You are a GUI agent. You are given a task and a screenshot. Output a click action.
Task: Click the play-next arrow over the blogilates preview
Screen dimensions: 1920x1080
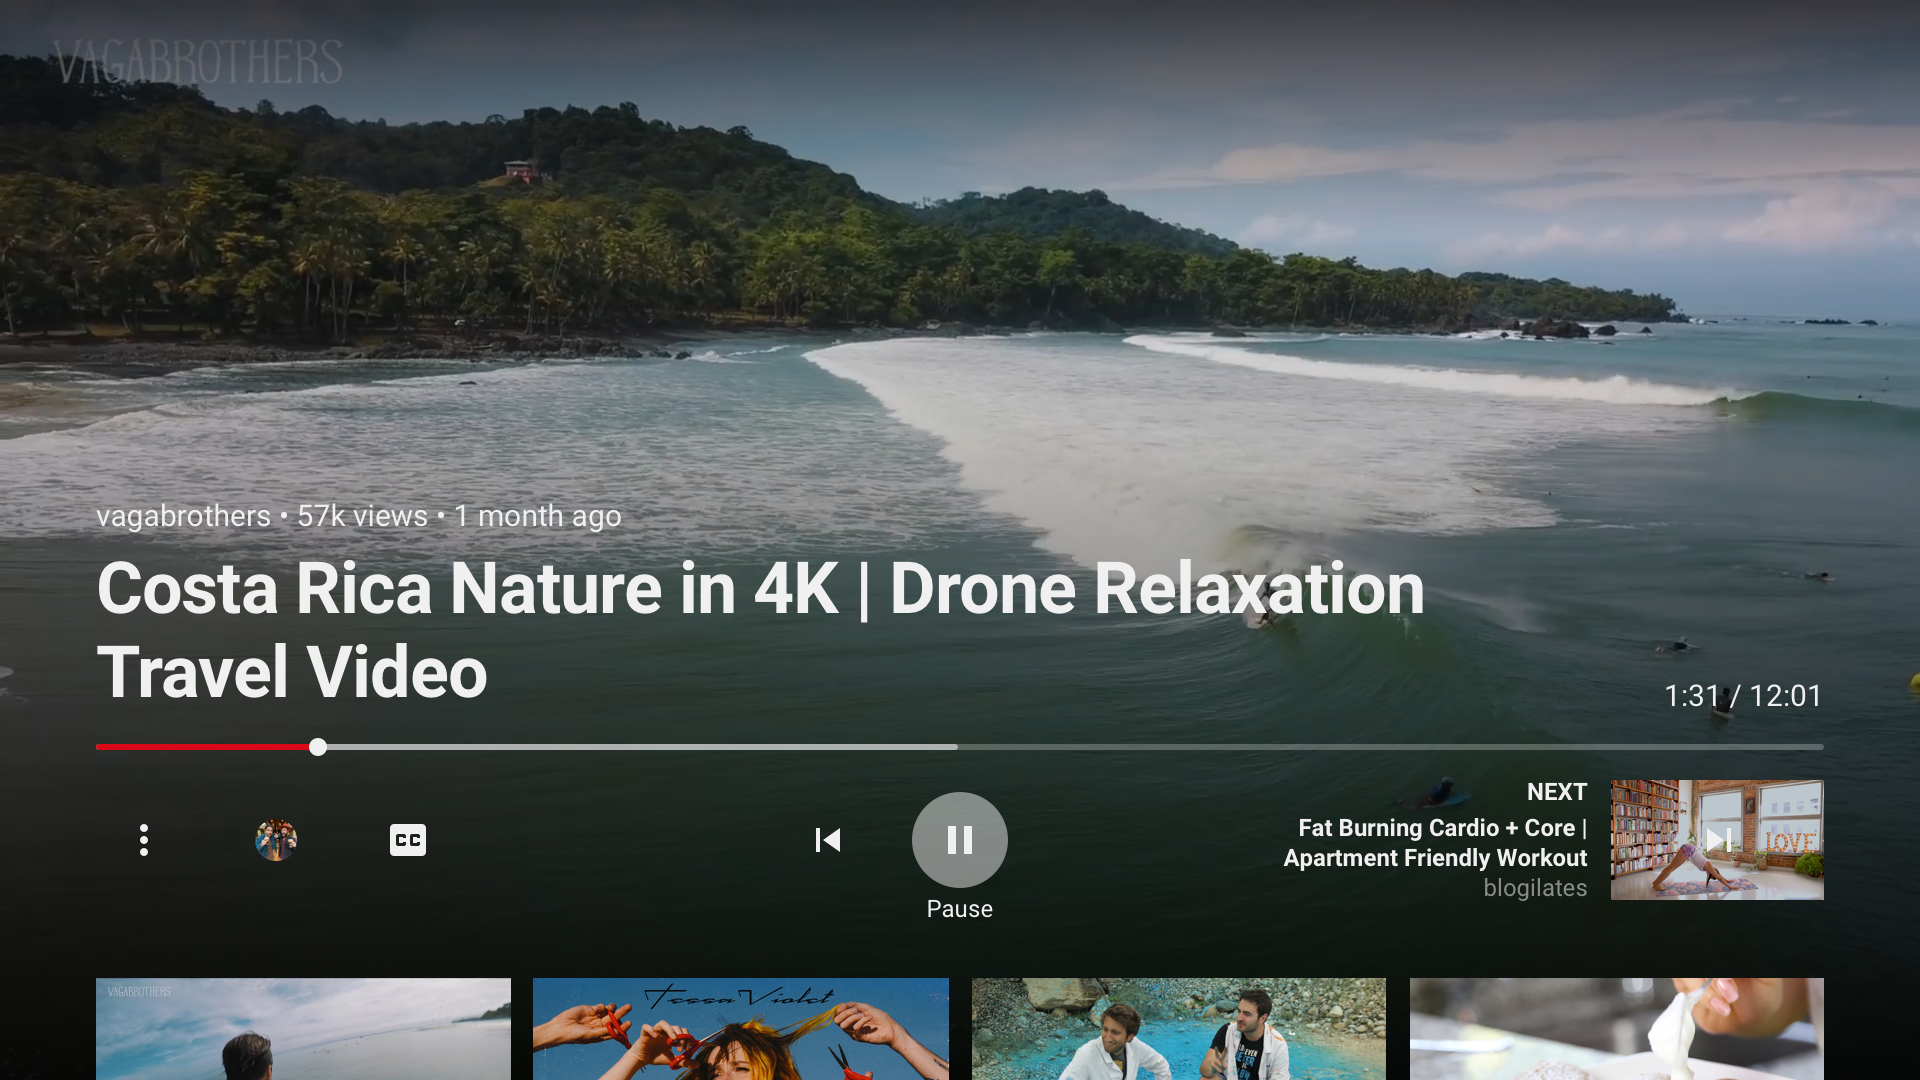[x=1720, y=840]
